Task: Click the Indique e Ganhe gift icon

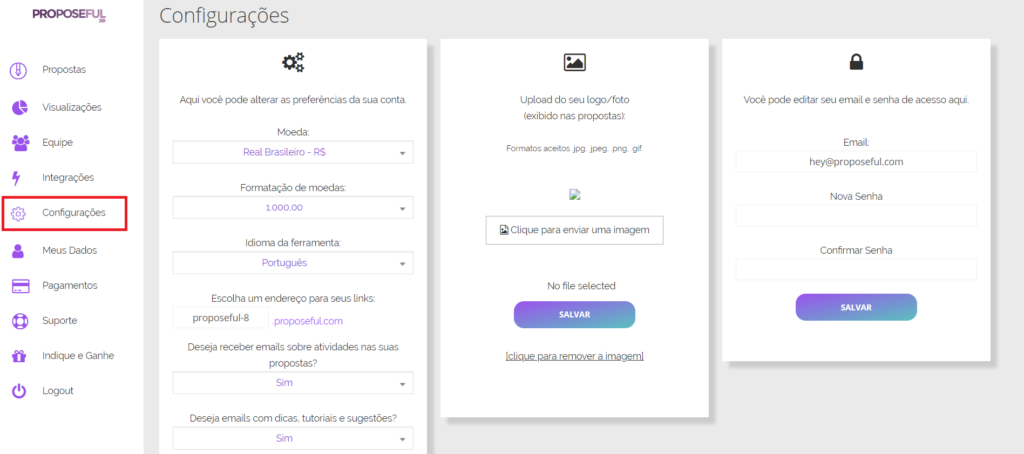Action: [x=19, y=356]
